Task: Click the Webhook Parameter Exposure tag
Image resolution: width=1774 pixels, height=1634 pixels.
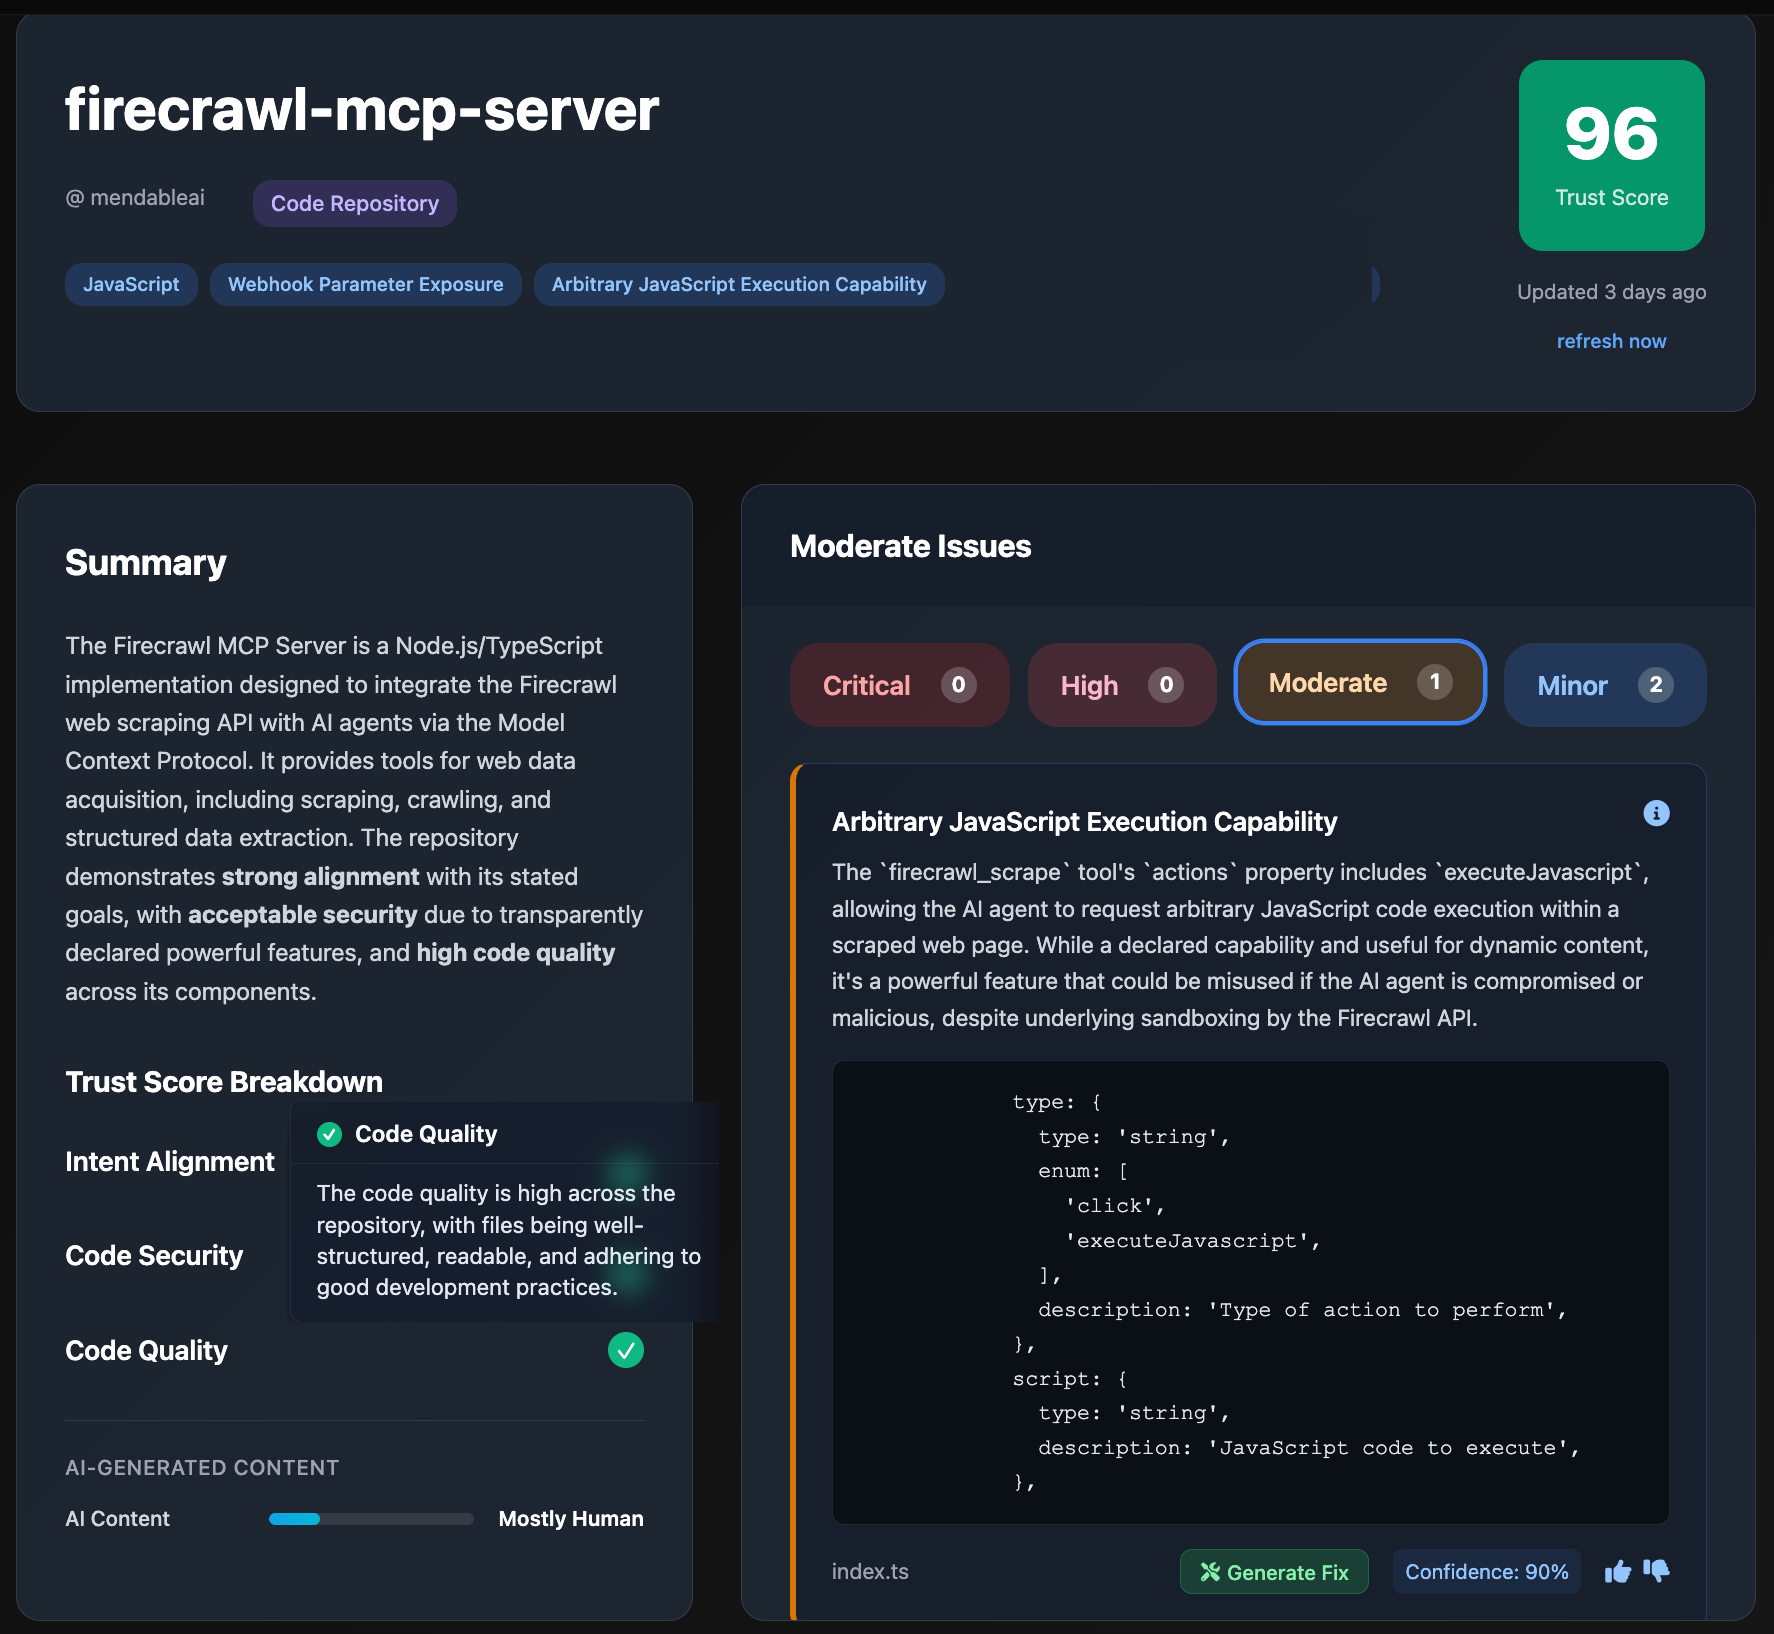Action: (x=365, y=285)
